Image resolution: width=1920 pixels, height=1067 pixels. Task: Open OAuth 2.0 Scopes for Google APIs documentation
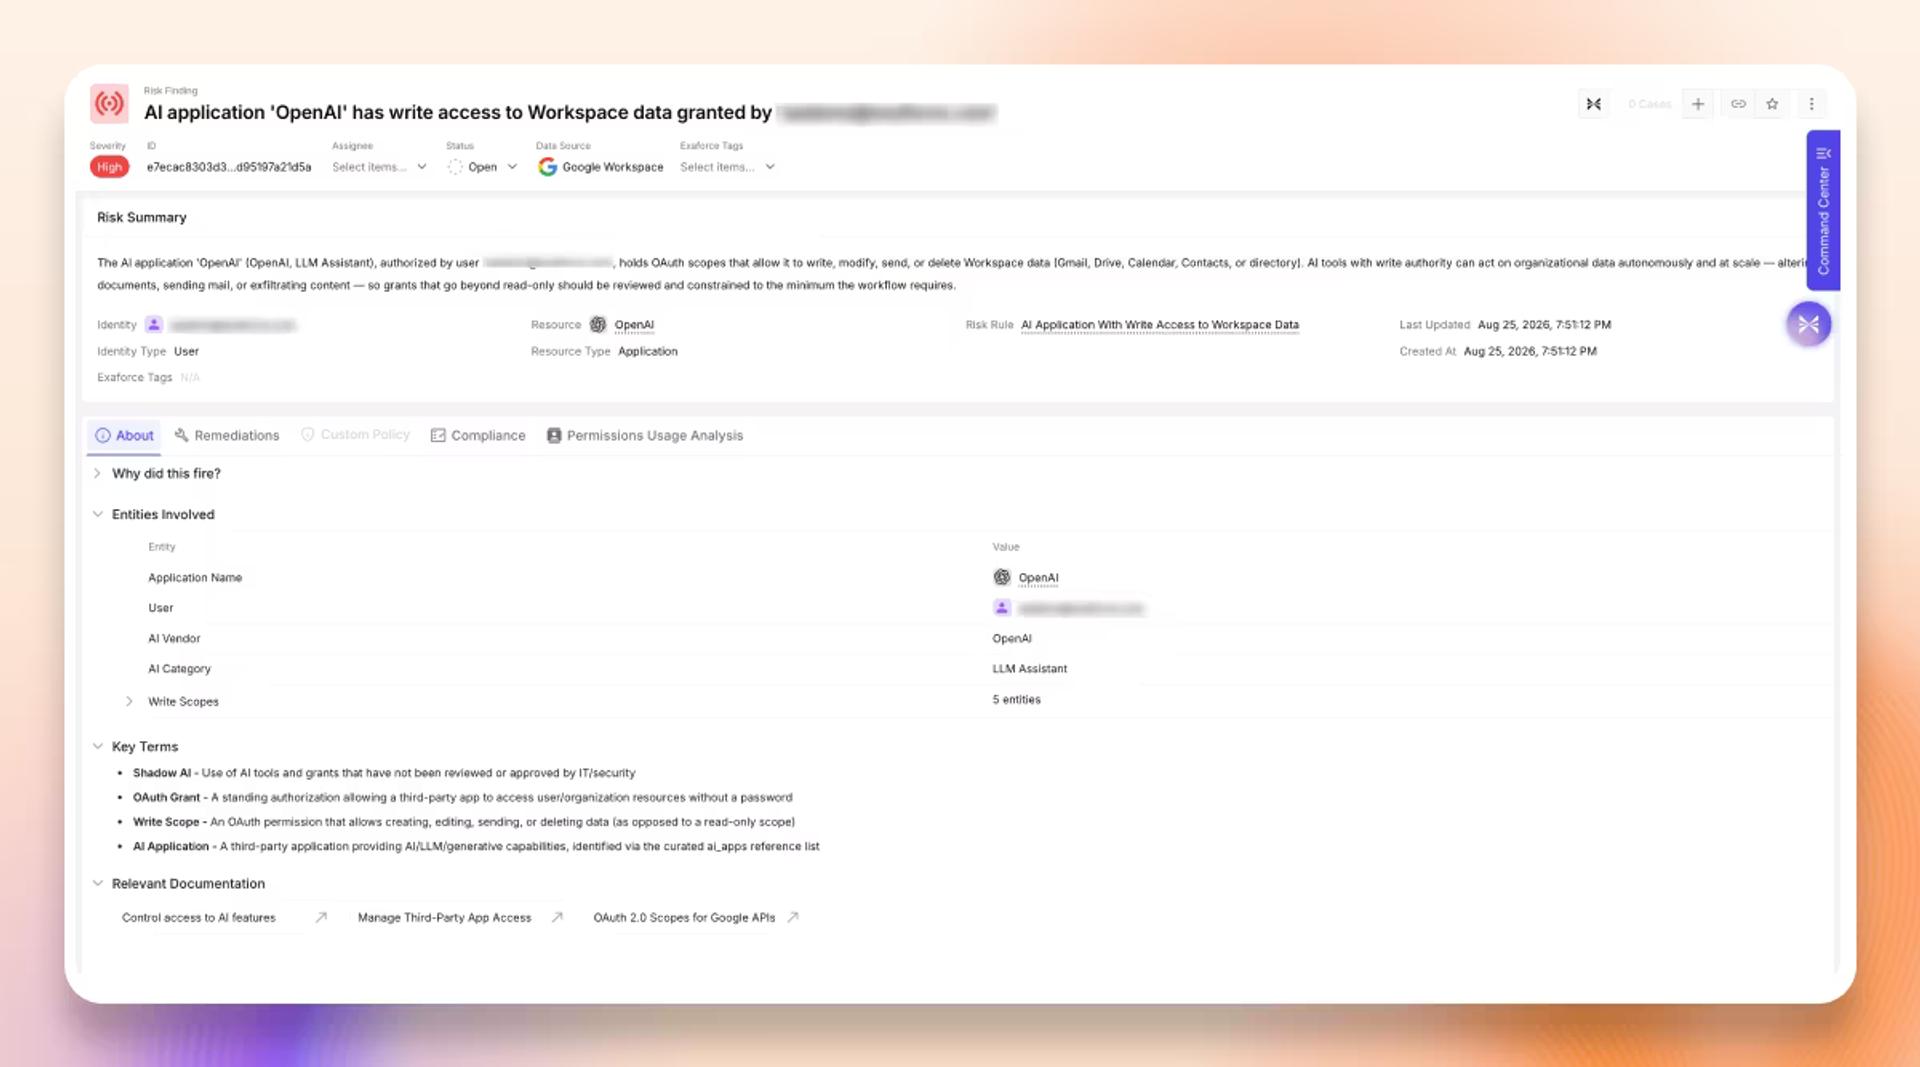684,917
